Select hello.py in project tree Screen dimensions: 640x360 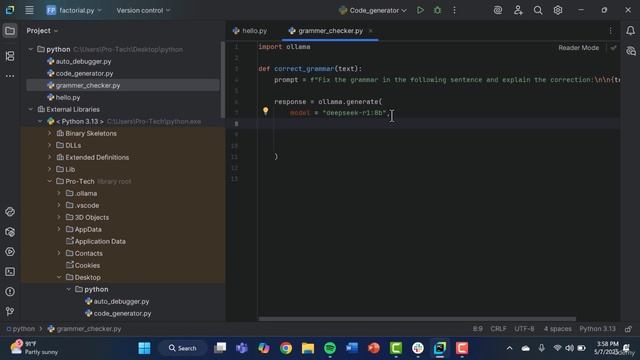coord(68,98)
